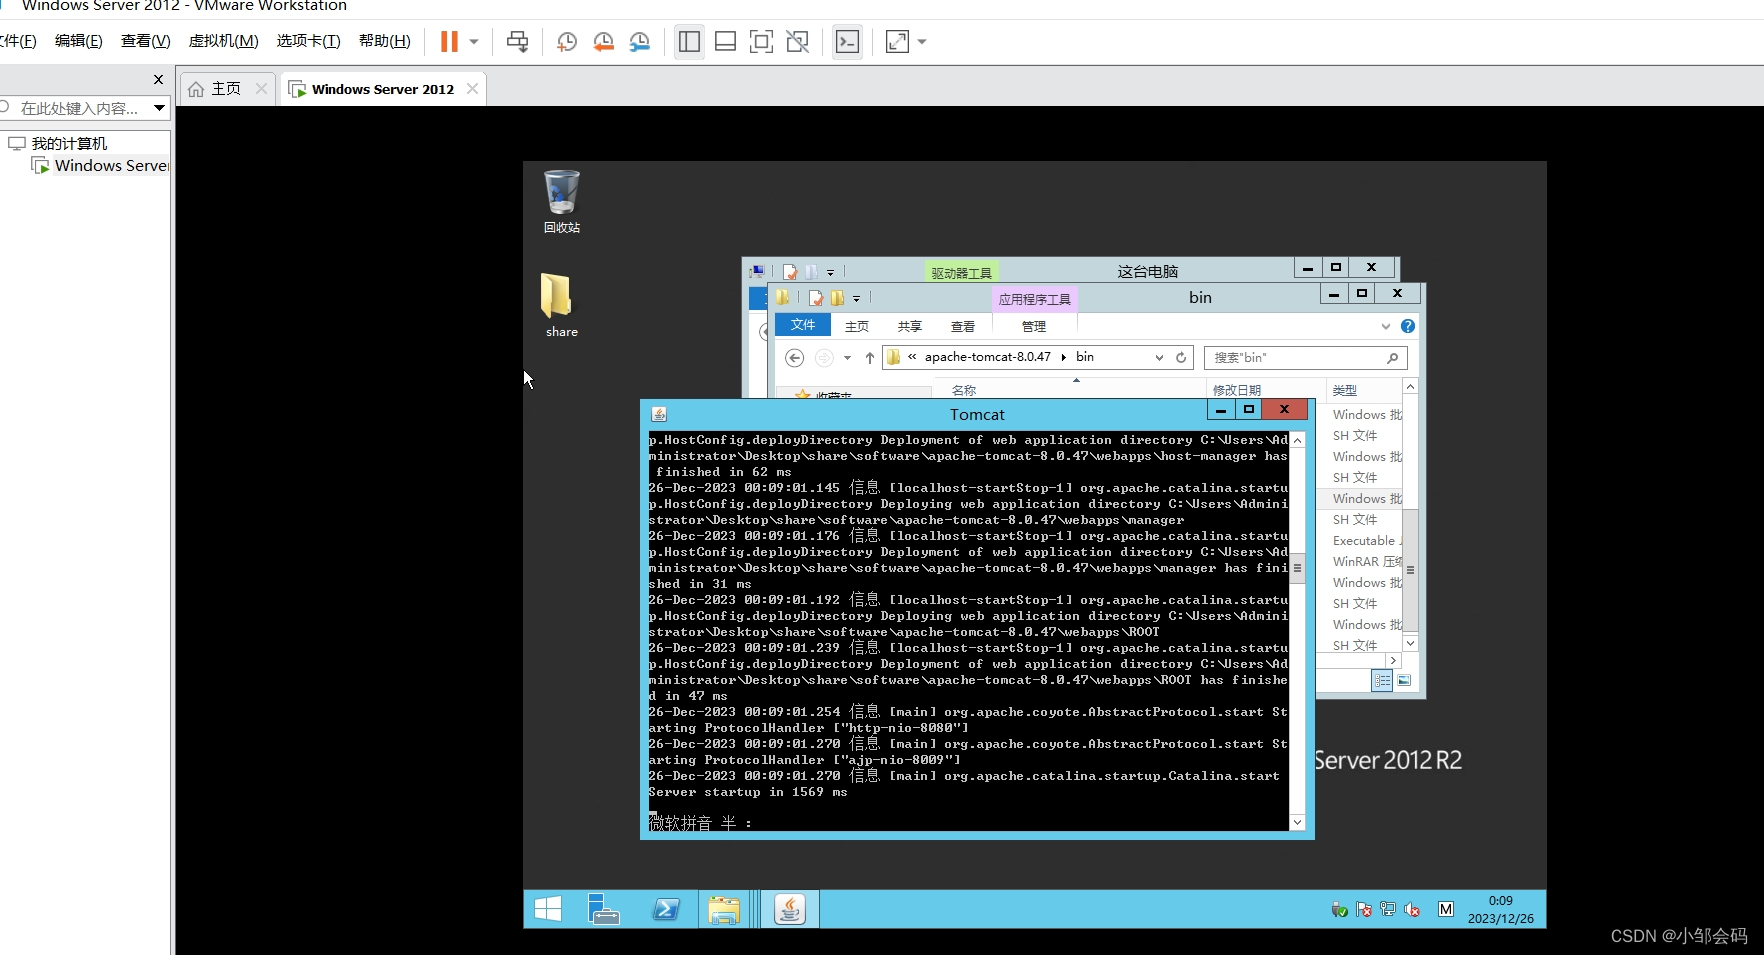1764x955 pixels.
Task: Select 我的计算机 in the library tree
Action: 69,143
